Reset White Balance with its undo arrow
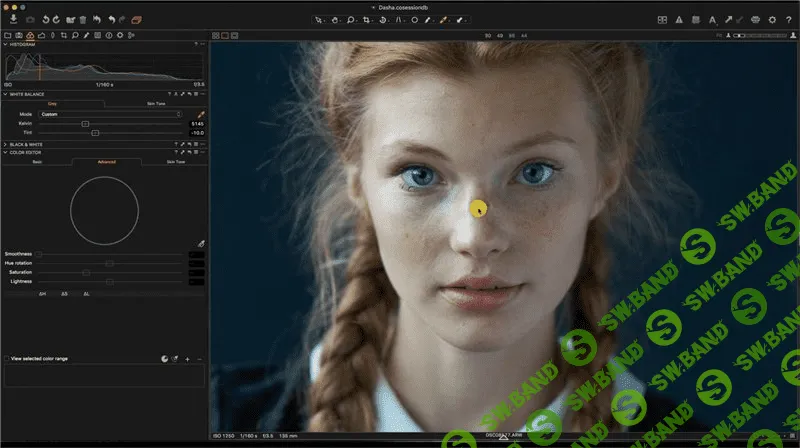Image resolution: width=800 pixels, height=448 pixels. [189, 94]
